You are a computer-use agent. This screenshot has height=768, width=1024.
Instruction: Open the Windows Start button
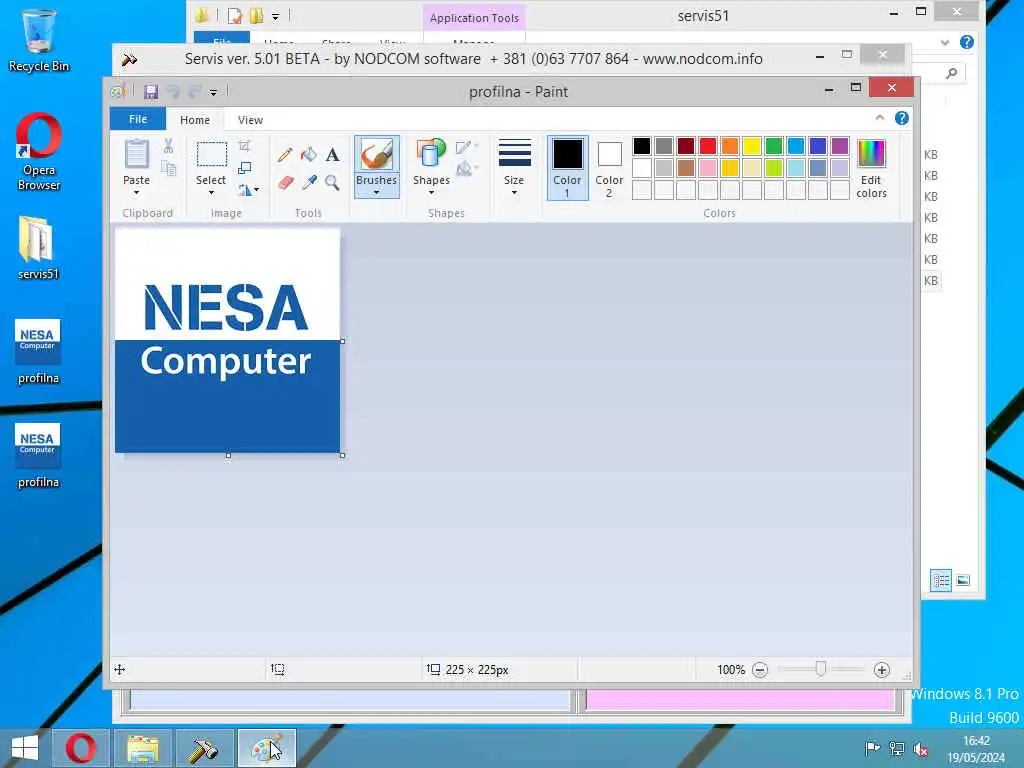[25, 748]
